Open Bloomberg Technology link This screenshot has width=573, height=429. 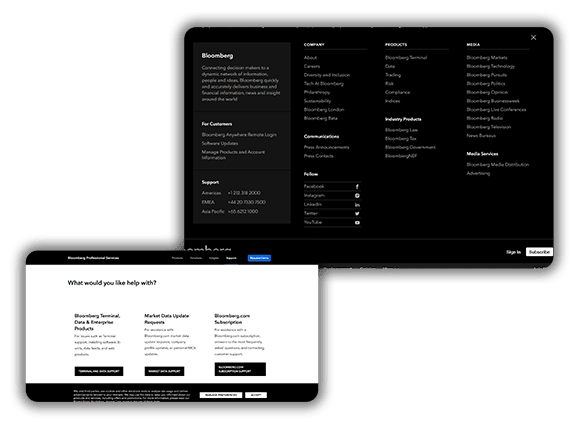pos(490,66)
